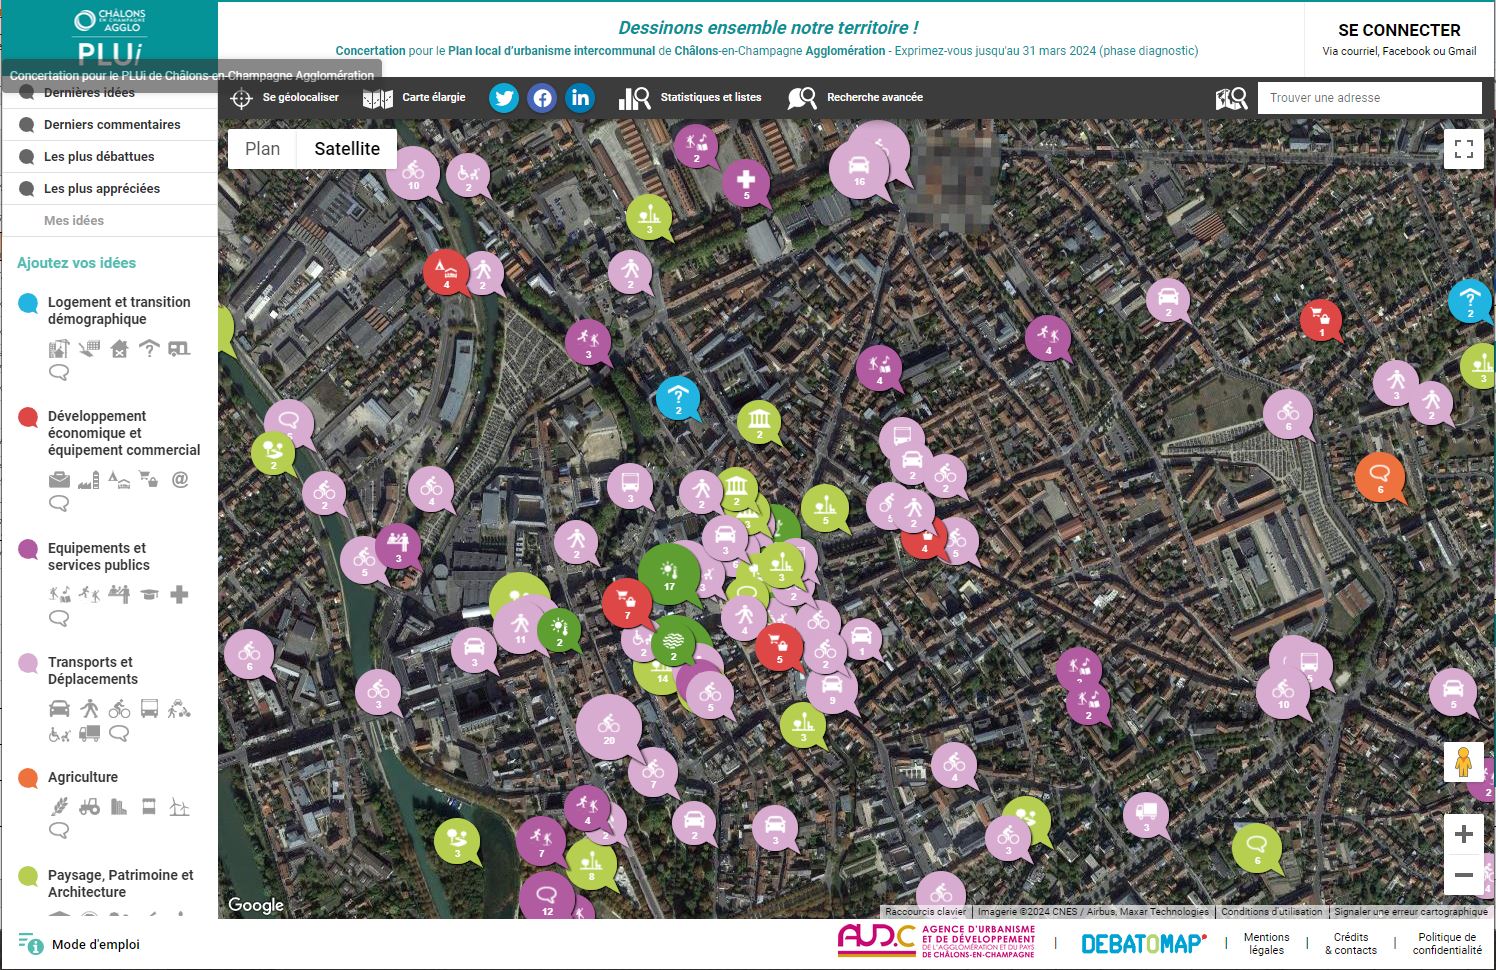Screen dimensions: 1496x970
Task: Expand Paysage, Patrimoine et Architecture category
Action: point(120,883)
